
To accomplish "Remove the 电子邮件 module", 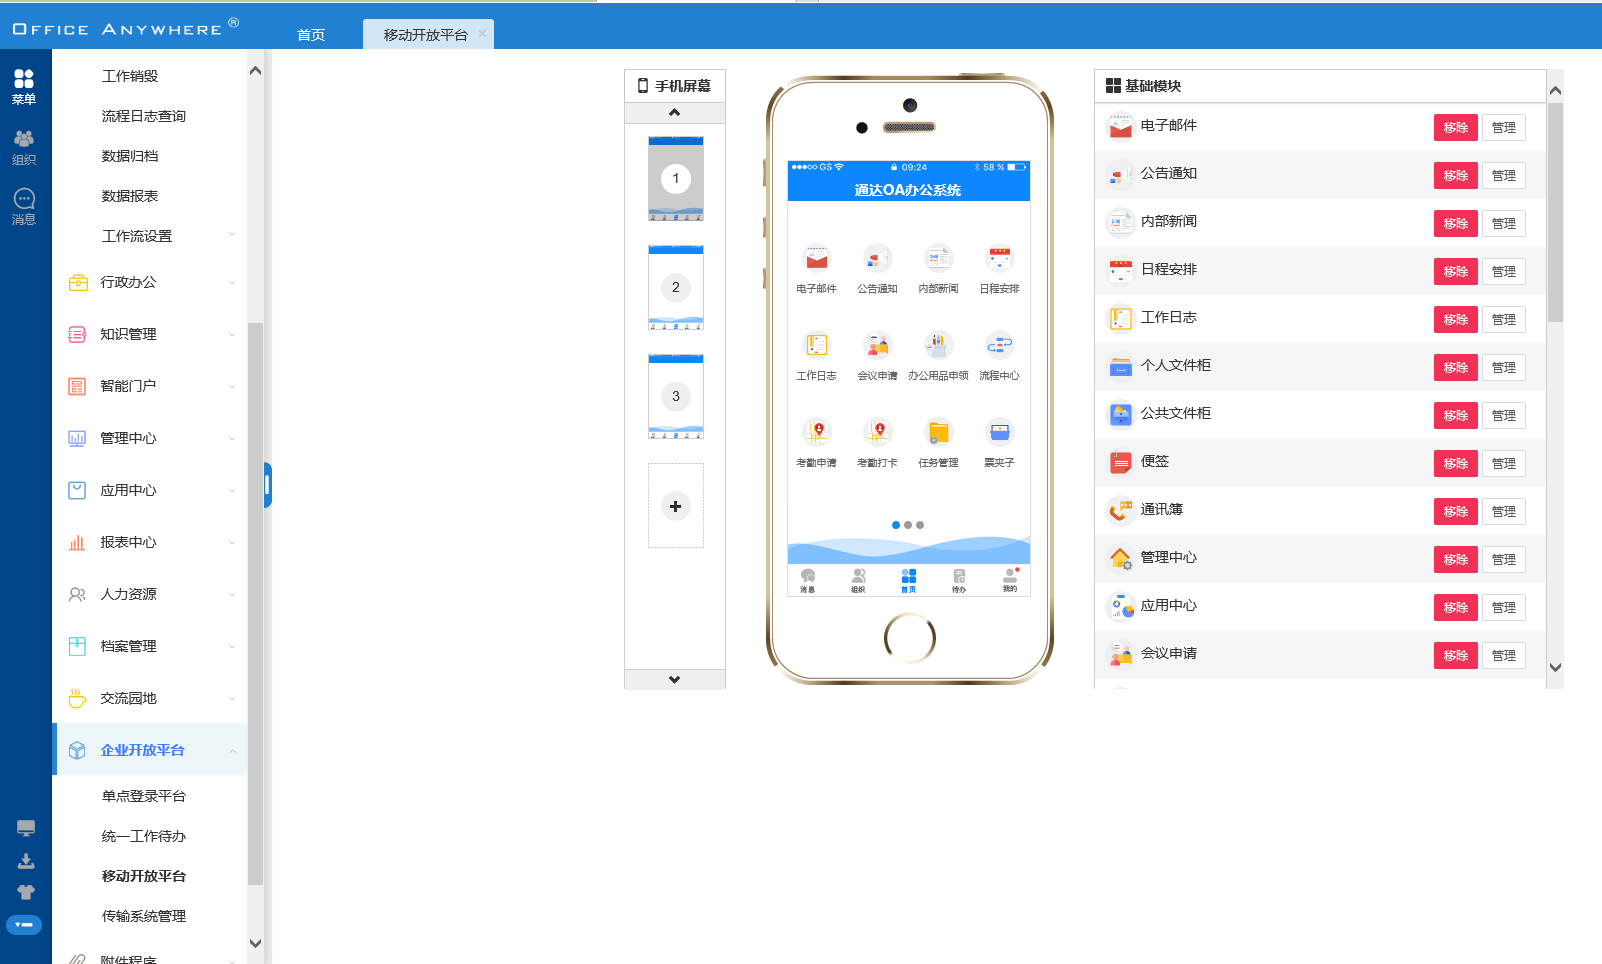I will tap(1455, 127).
